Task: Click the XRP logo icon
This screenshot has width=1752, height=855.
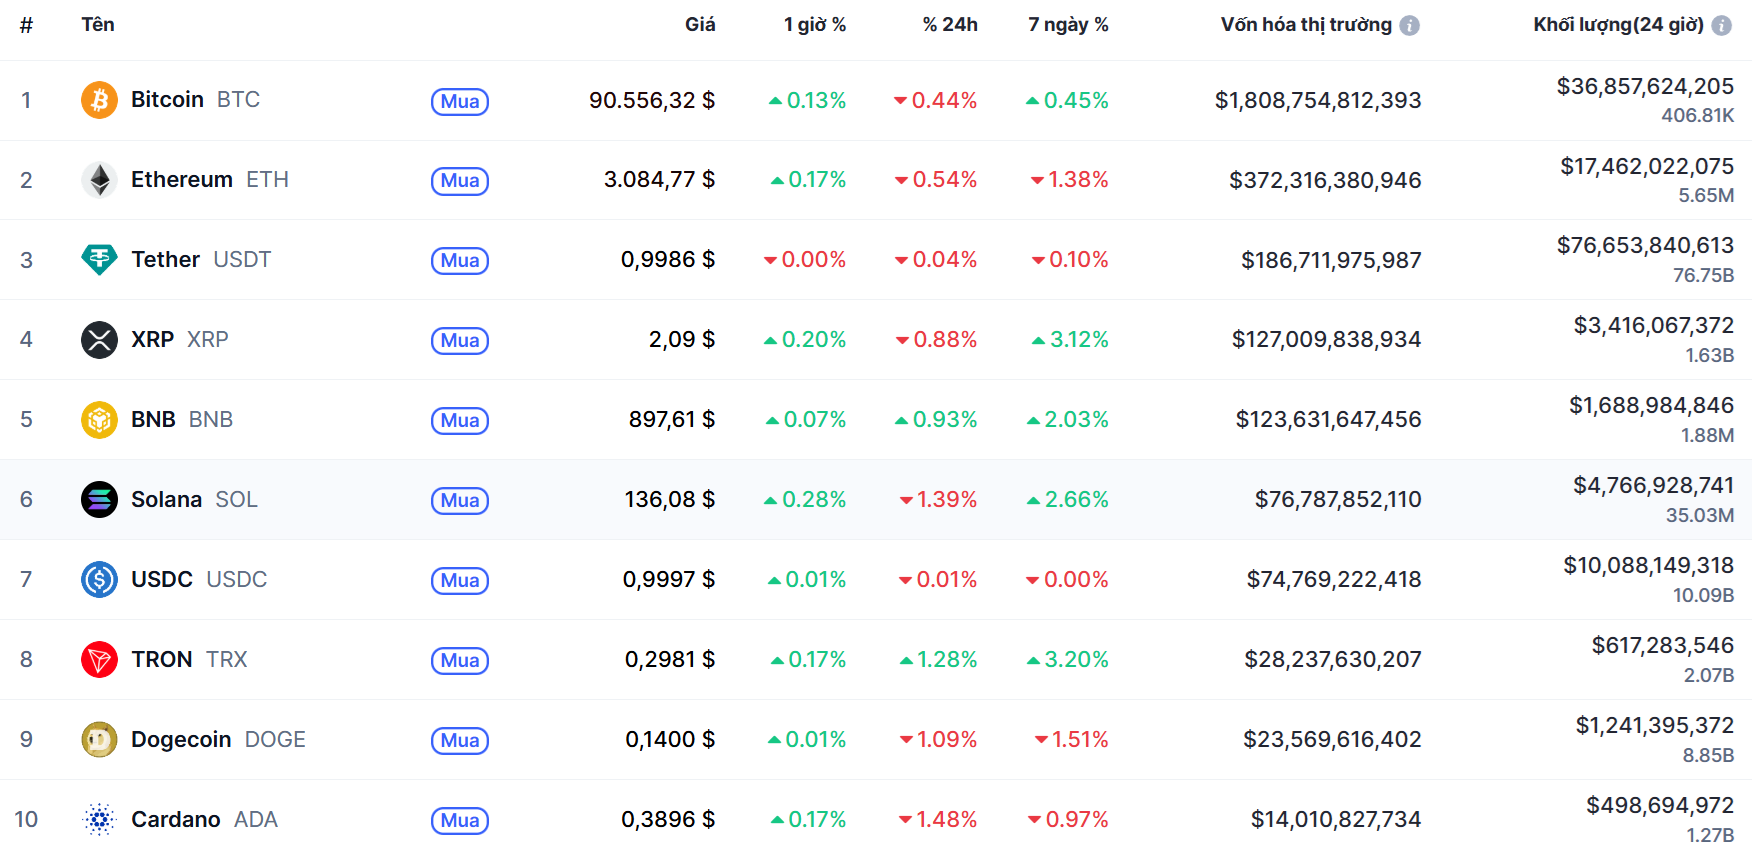Action: coord(99,340)
